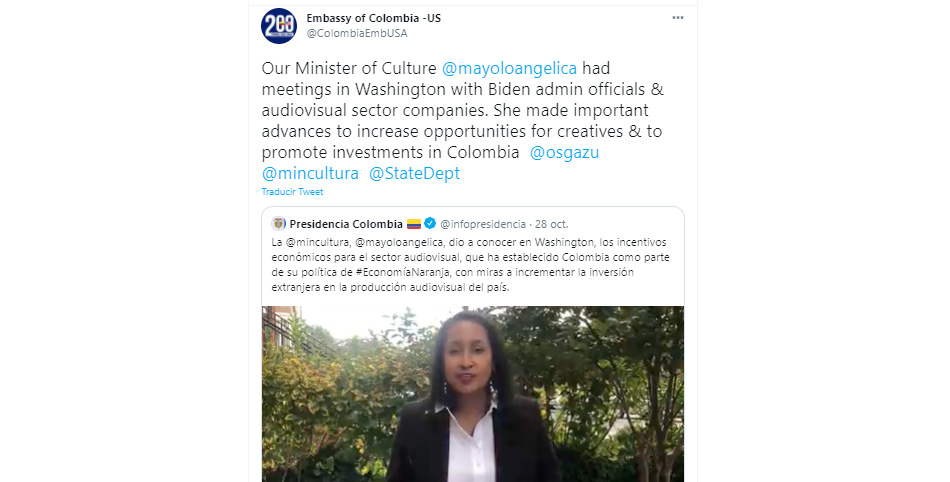Image resolution: width=950 pixels, height=482 pixels.
Task: Open Presidencia Colombia account name
Action: [x=346, y=224]
